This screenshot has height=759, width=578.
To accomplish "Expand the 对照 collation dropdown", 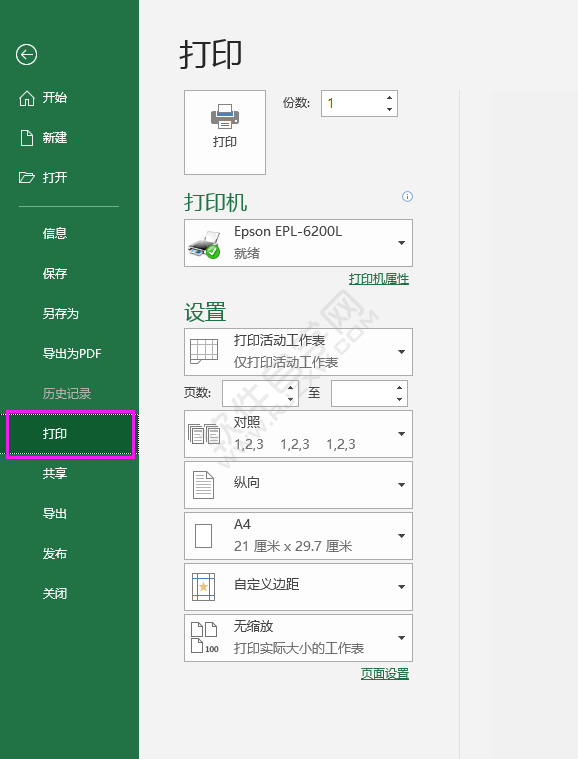I will (x=298, y=434).
